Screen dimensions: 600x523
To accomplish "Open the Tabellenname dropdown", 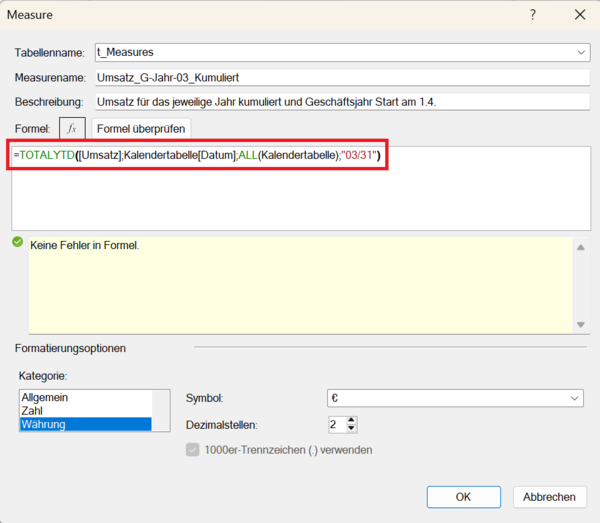I will coord(581,52).
